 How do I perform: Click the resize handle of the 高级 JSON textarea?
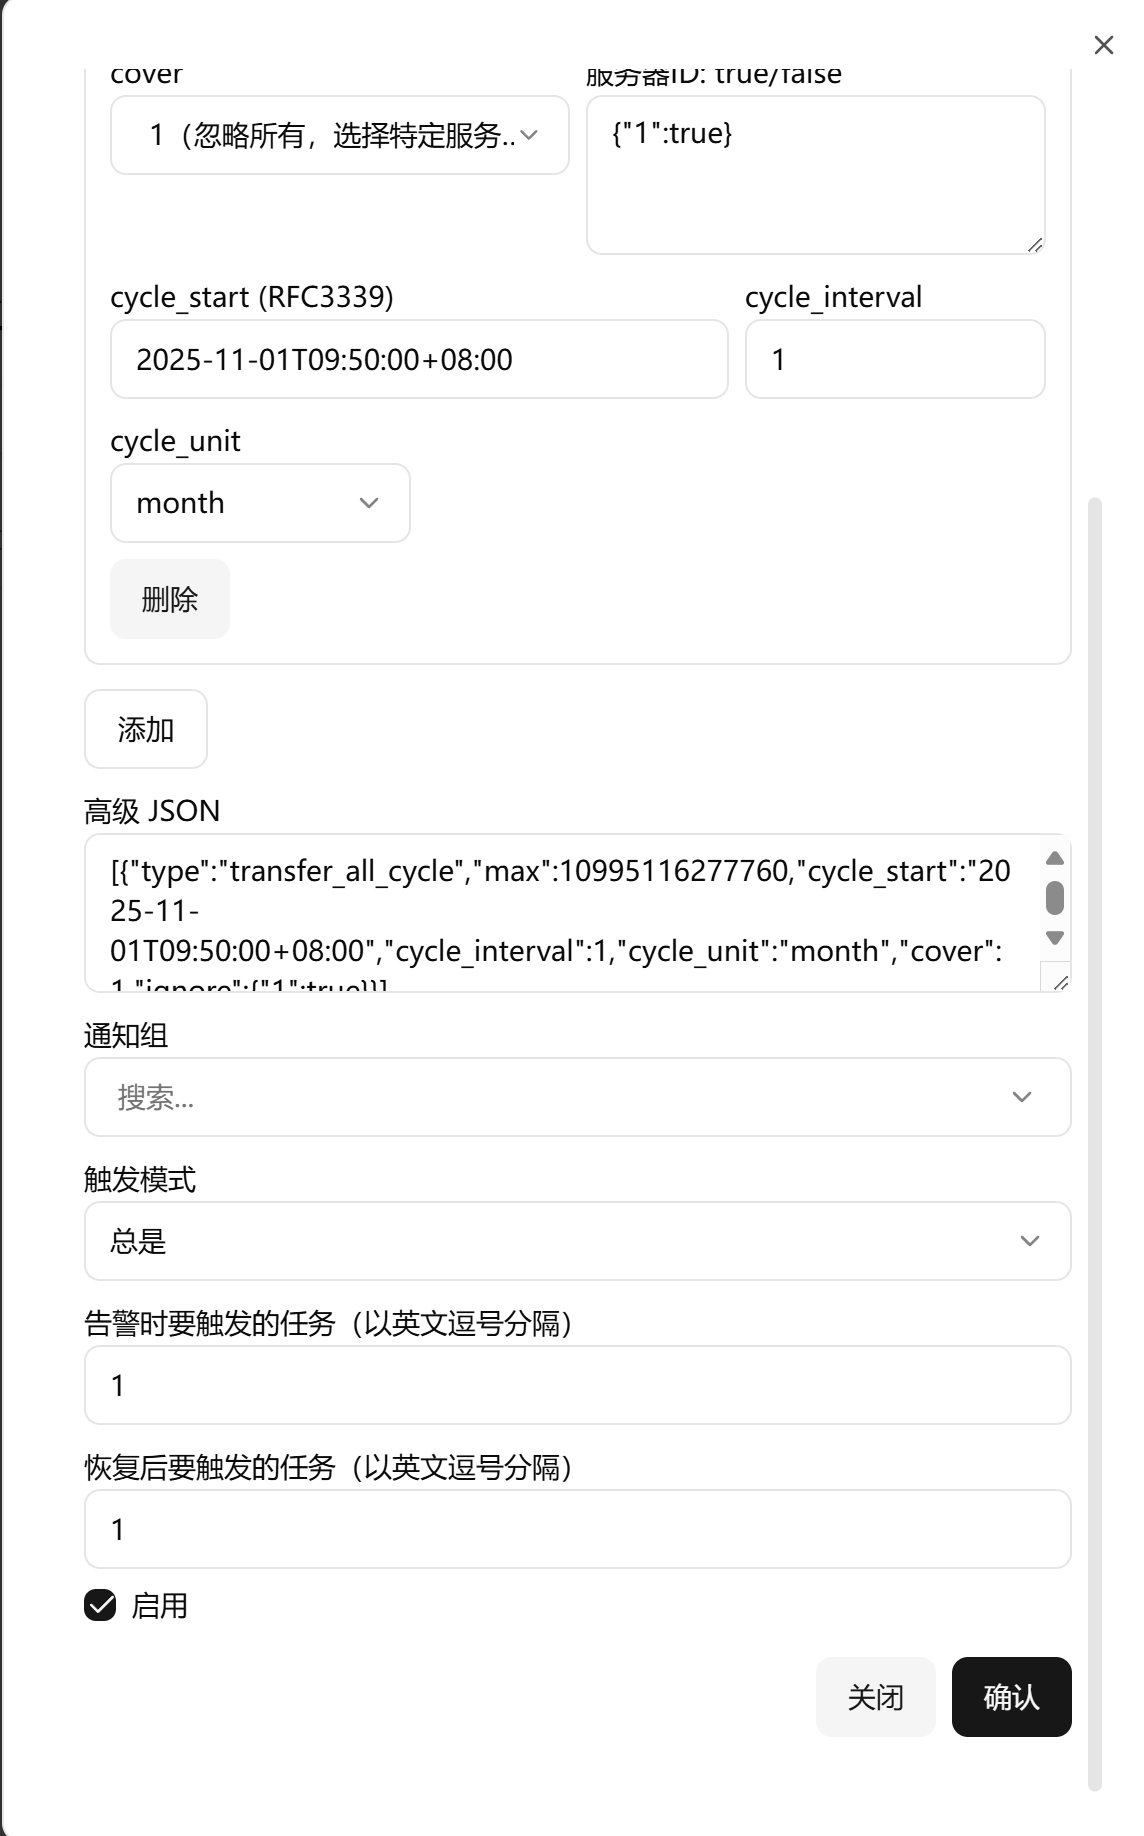[1062, 982]
